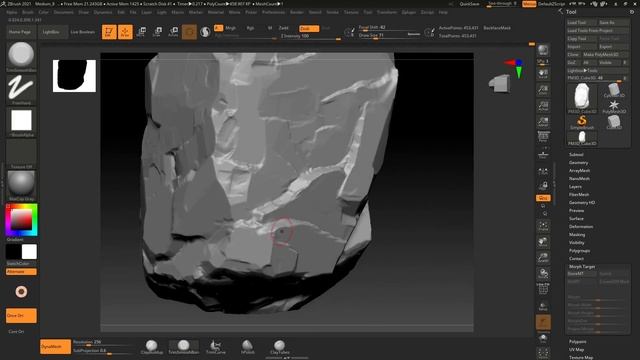Click the sculptris-style sphere icon in top shelf
The height and width of the screenshot is (360, 640).
205,32
